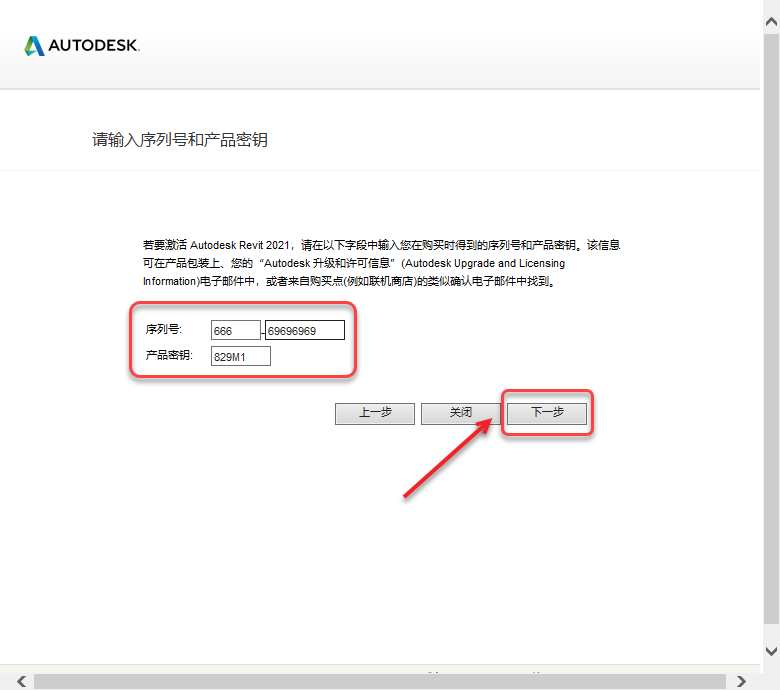The image size is (780, 690).
Task: Click the 产品密钥 label
Action: point(169,355)
